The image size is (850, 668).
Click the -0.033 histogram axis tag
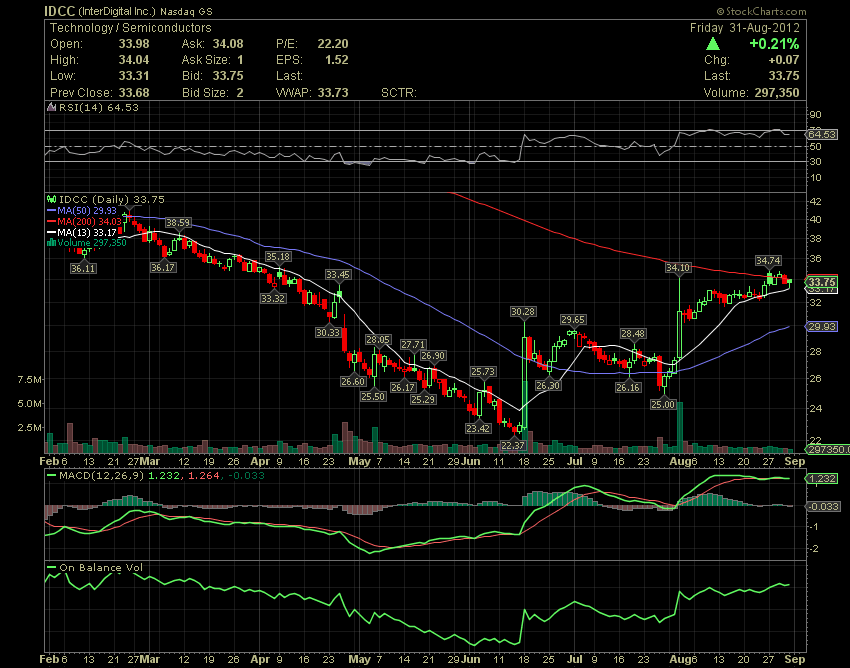coord(823,506)
